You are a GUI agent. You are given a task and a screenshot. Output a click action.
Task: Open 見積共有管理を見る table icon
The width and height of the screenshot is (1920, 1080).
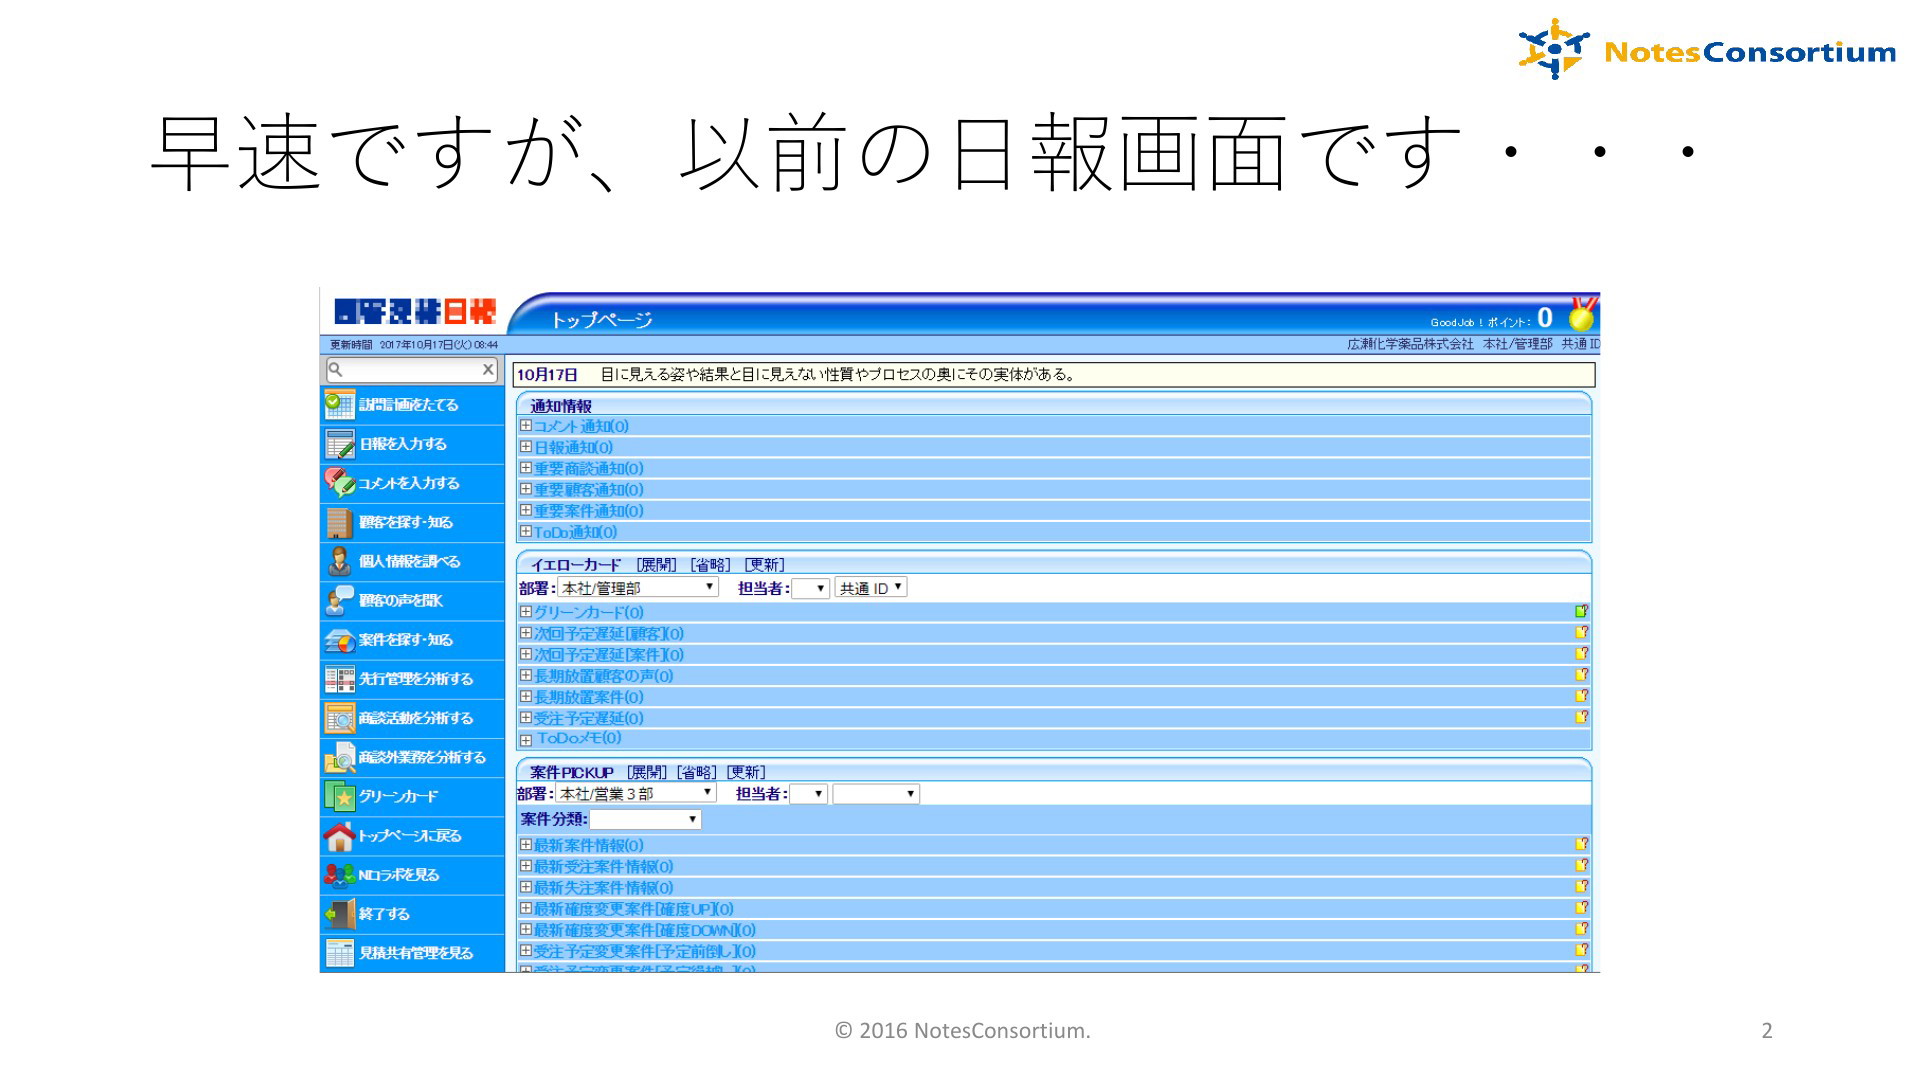(339, 953)
